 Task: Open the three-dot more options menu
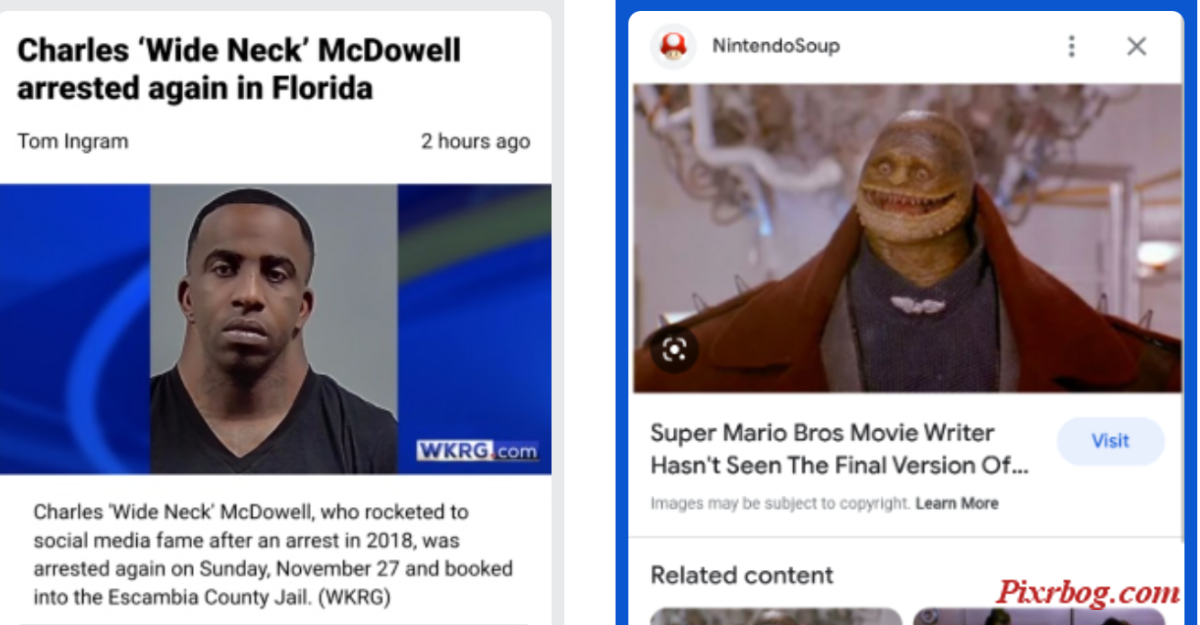[1071, 46]
